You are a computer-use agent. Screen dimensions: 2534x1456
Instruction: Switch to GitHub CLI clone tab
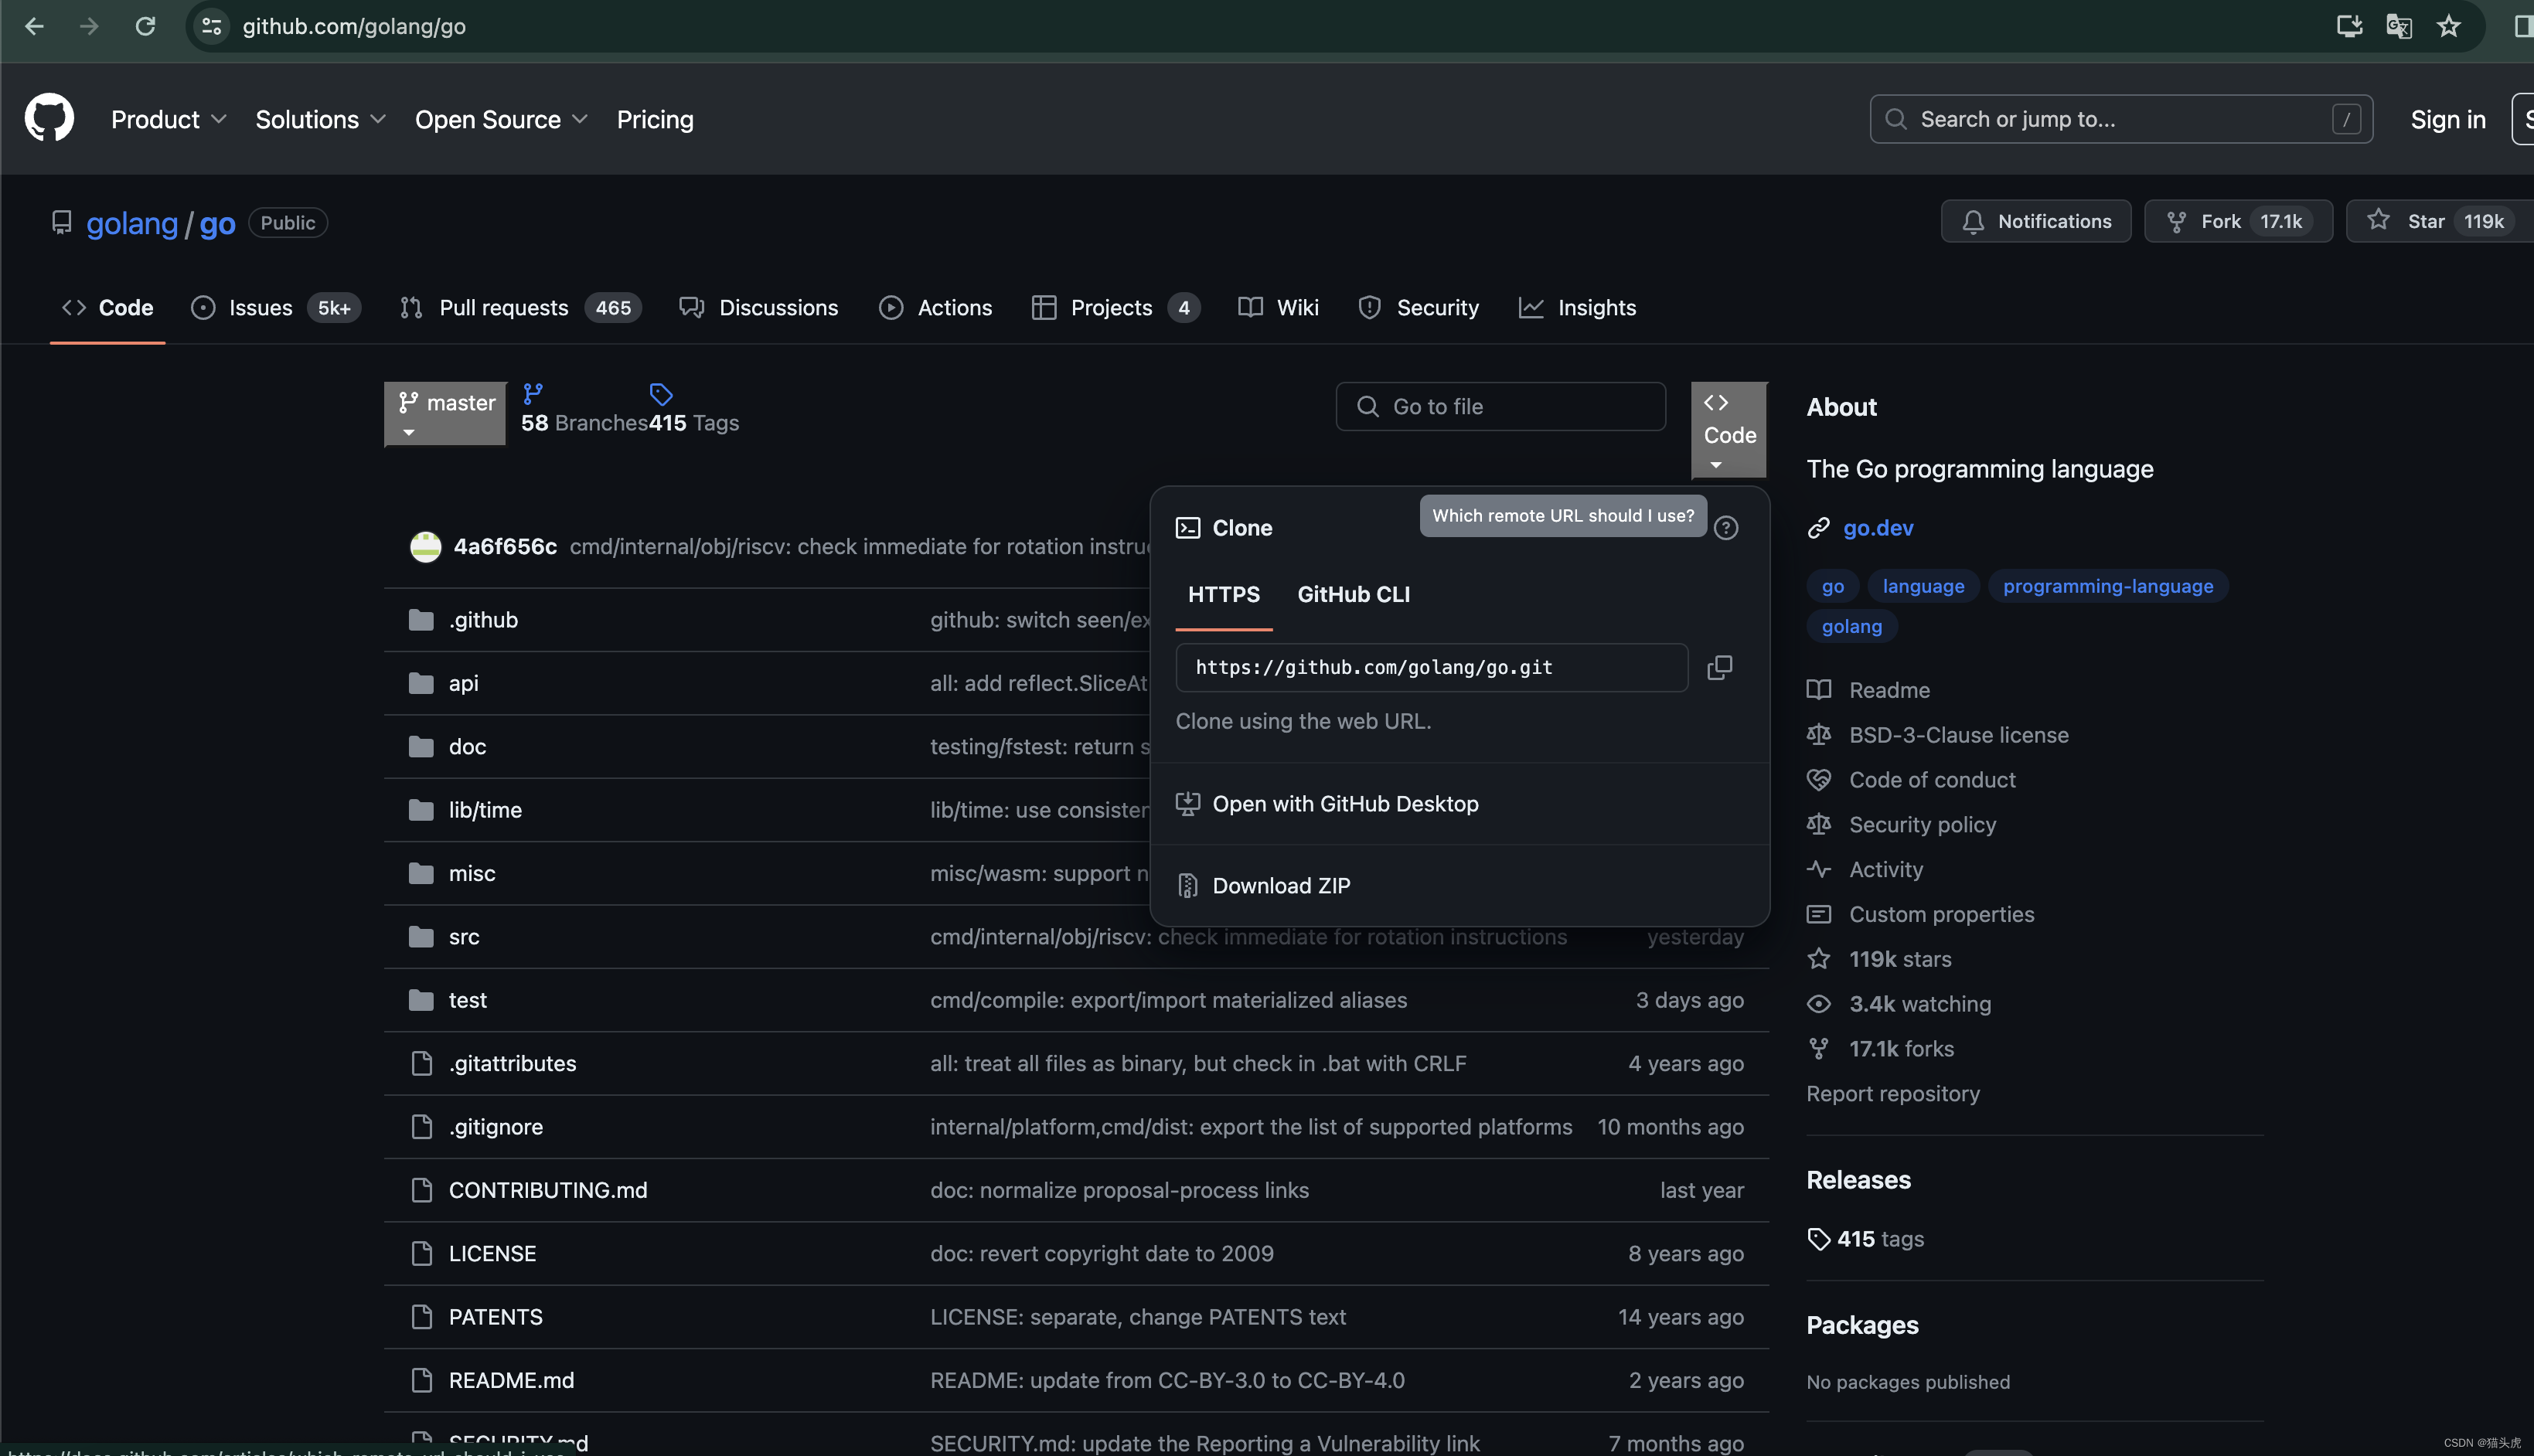point(1354,594)
